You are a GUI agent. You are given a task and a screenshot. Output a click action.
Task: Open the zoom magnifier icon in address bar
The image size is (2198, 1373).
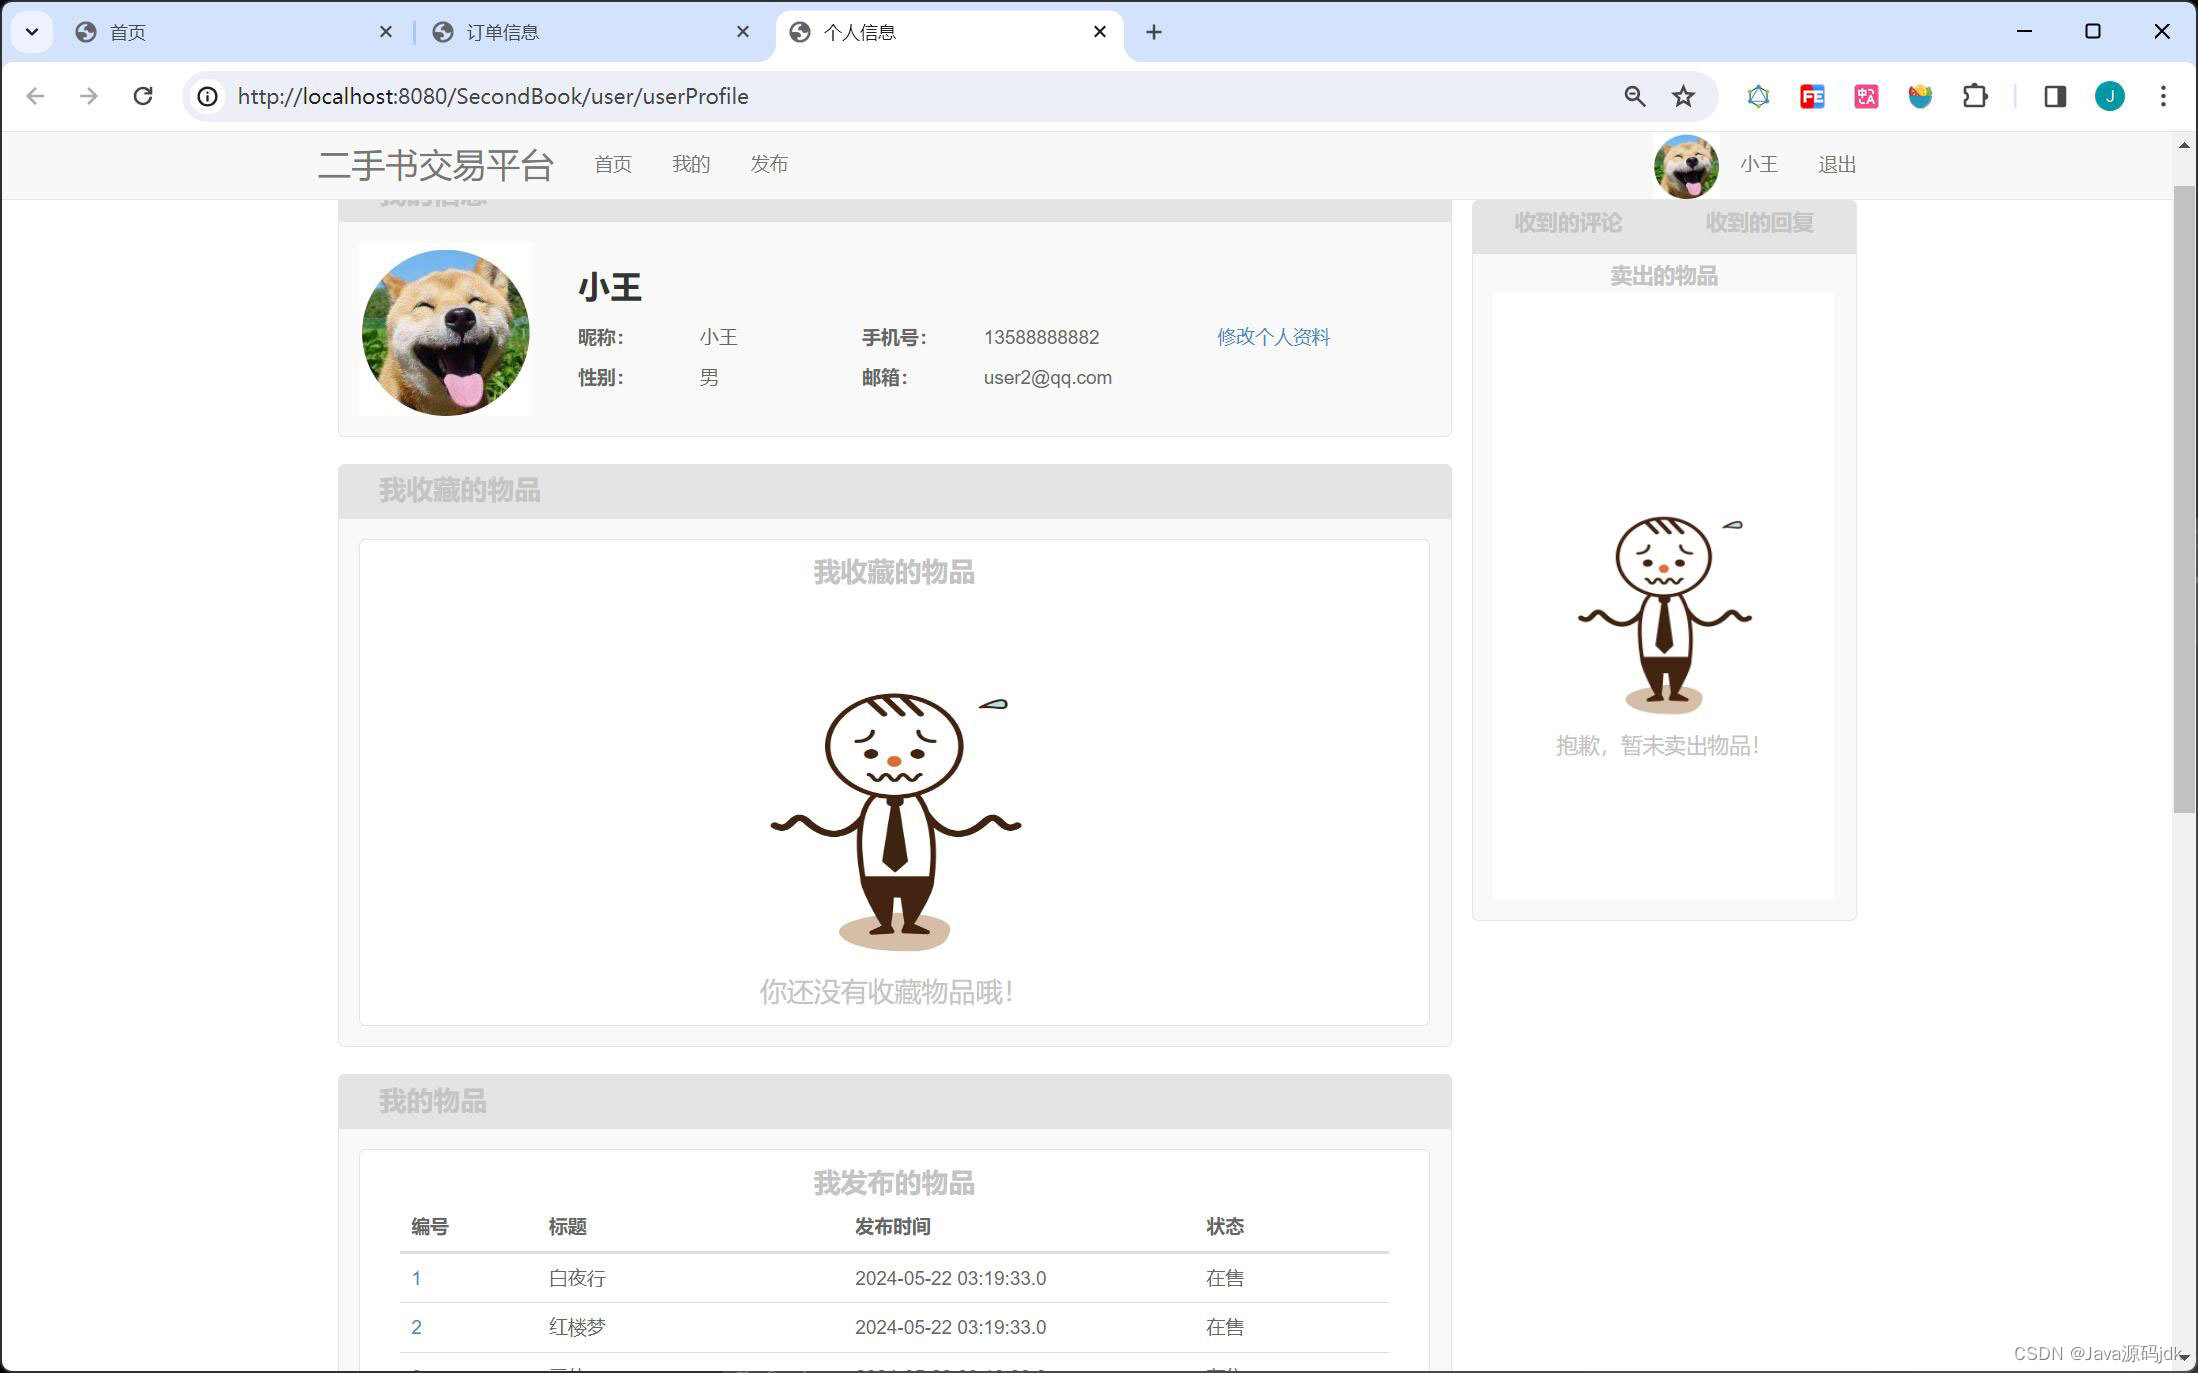[x=1634, y=96]
